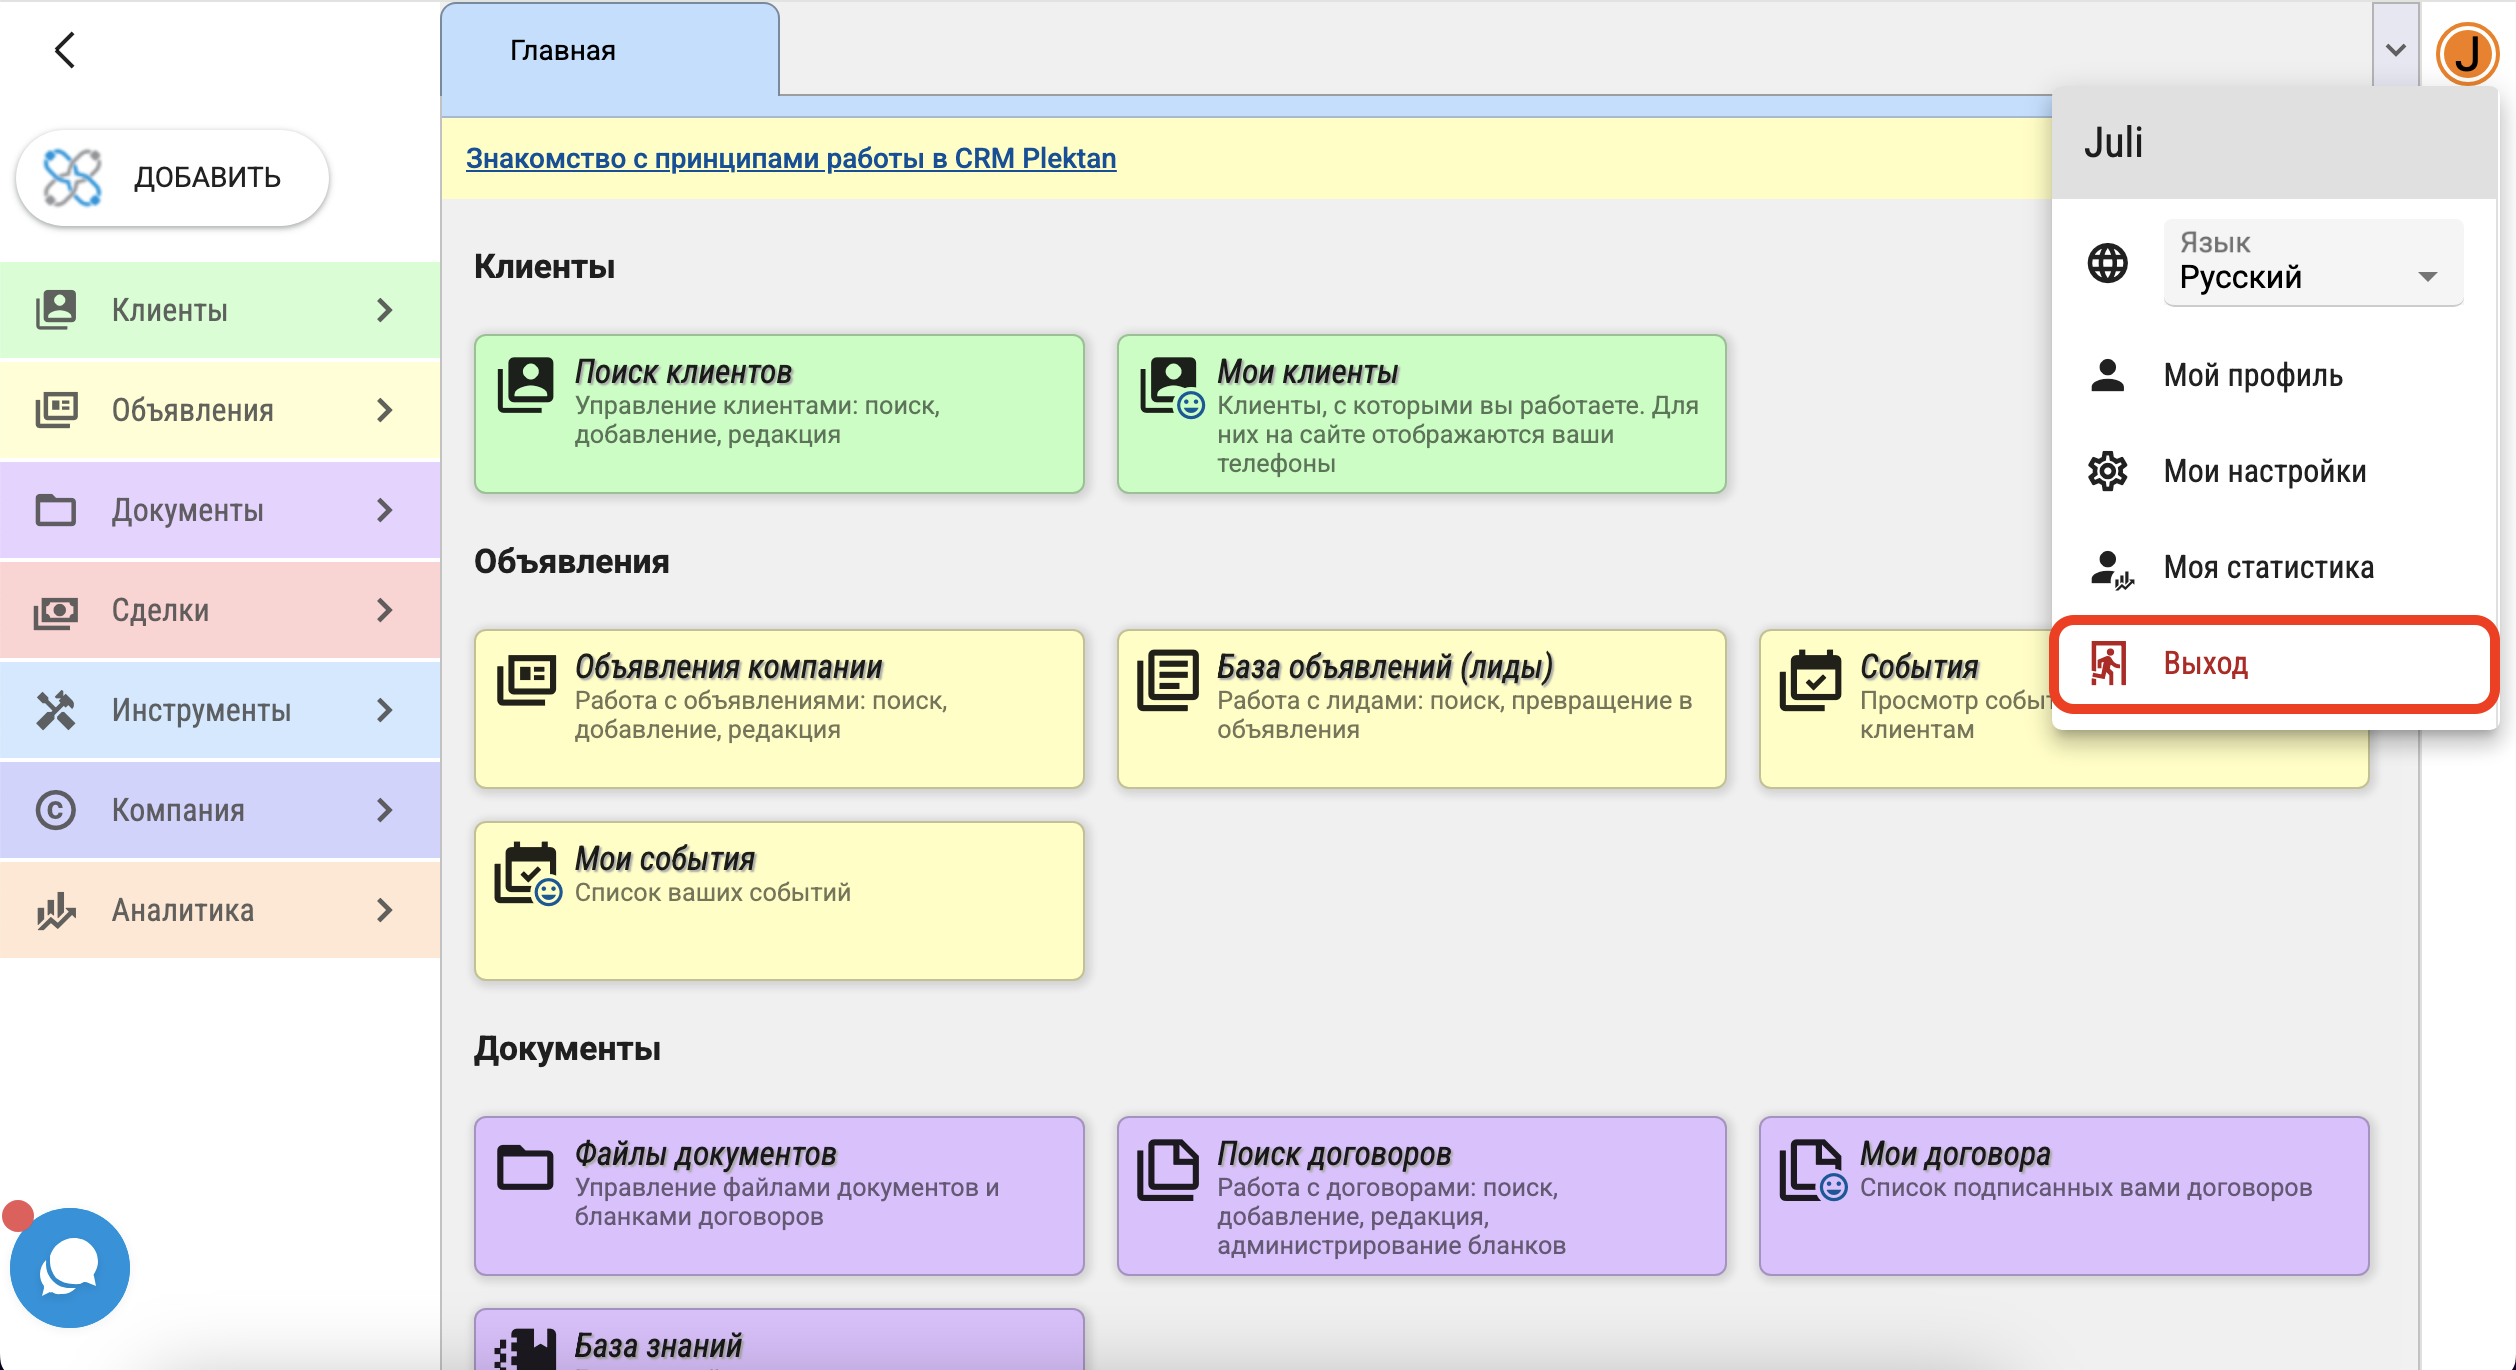Click the gear icon for Мои настройки
The width and height of the screenshot is (2516, 1370).
[x=2108, y=471]
